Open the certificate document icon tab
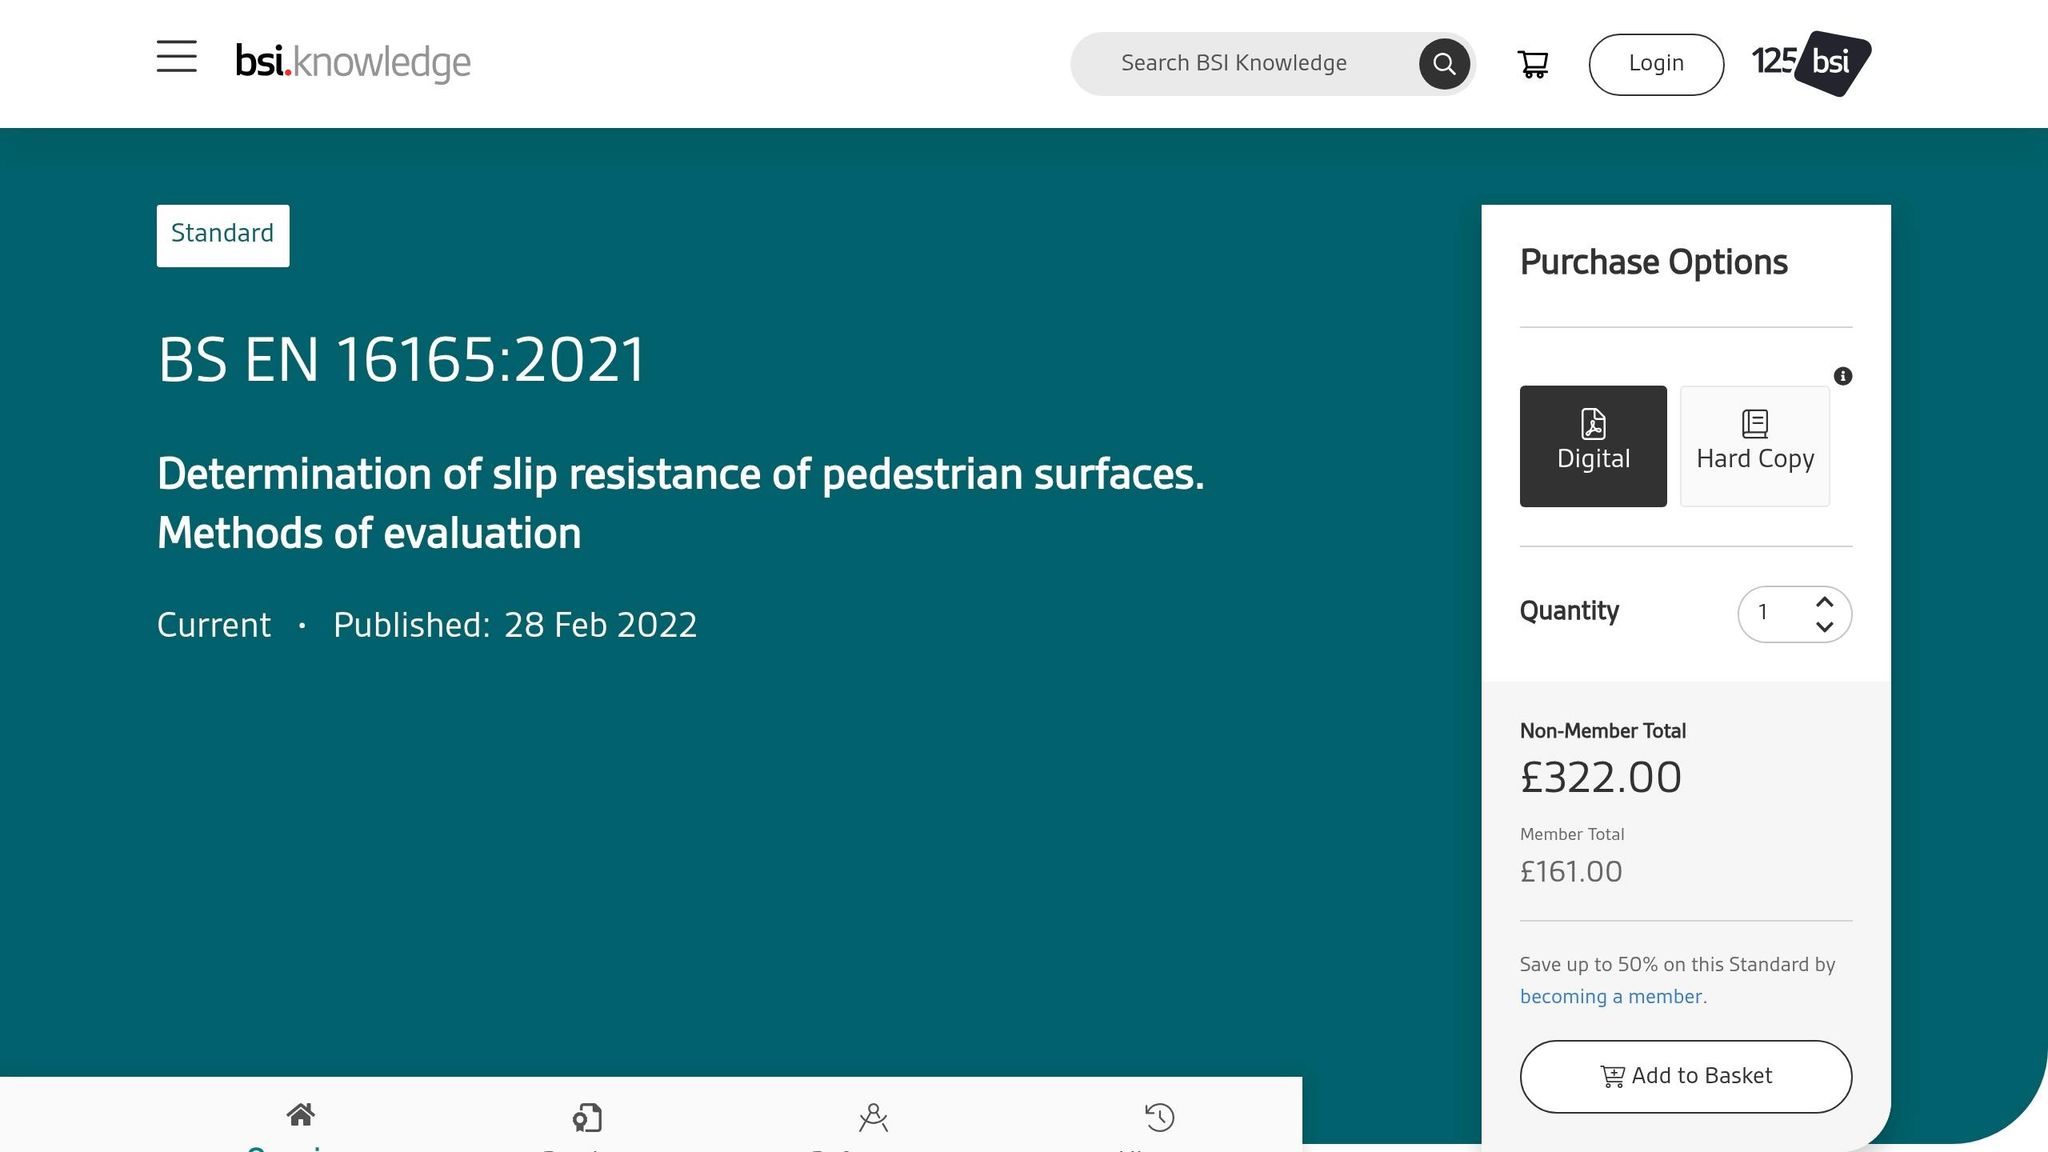2048x1152 pixels. click(587, 1117)
